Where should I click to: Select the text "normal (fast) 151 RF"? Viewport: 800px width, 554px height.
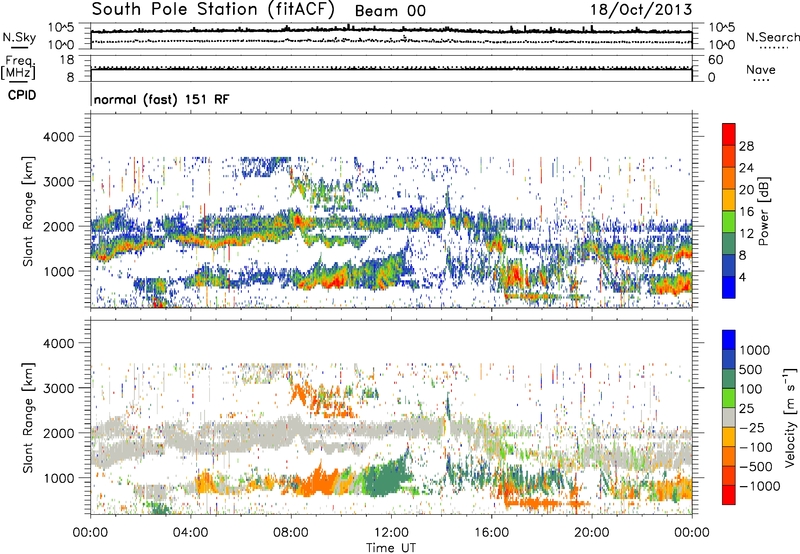click(161, 99)
